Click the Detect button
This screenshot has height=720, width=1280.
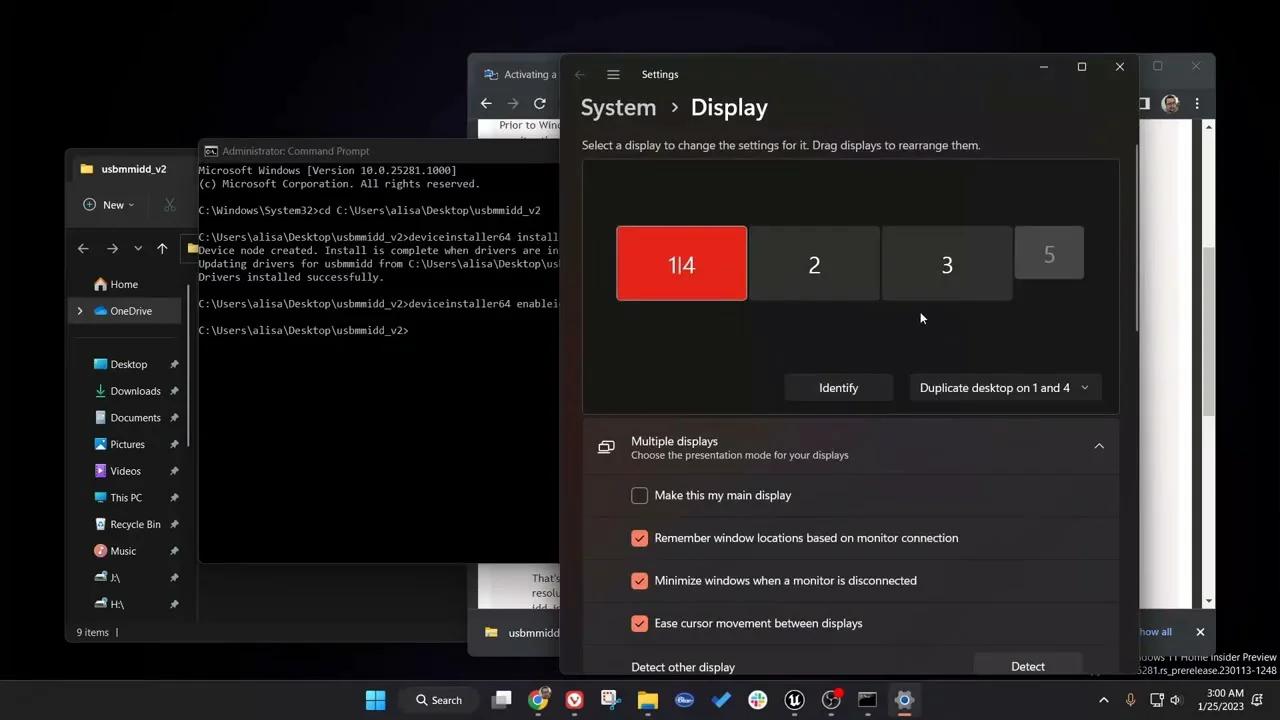(1027, 666)
